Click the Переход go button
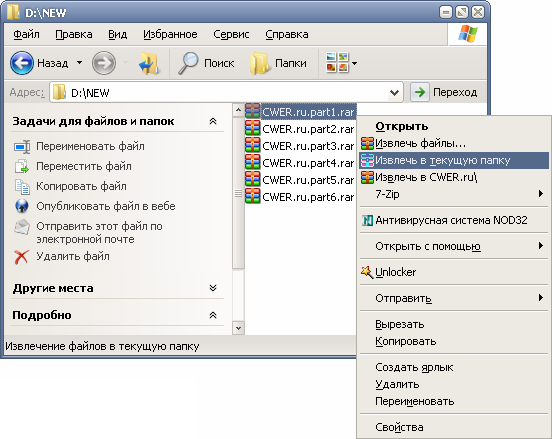 coord(444,93)
